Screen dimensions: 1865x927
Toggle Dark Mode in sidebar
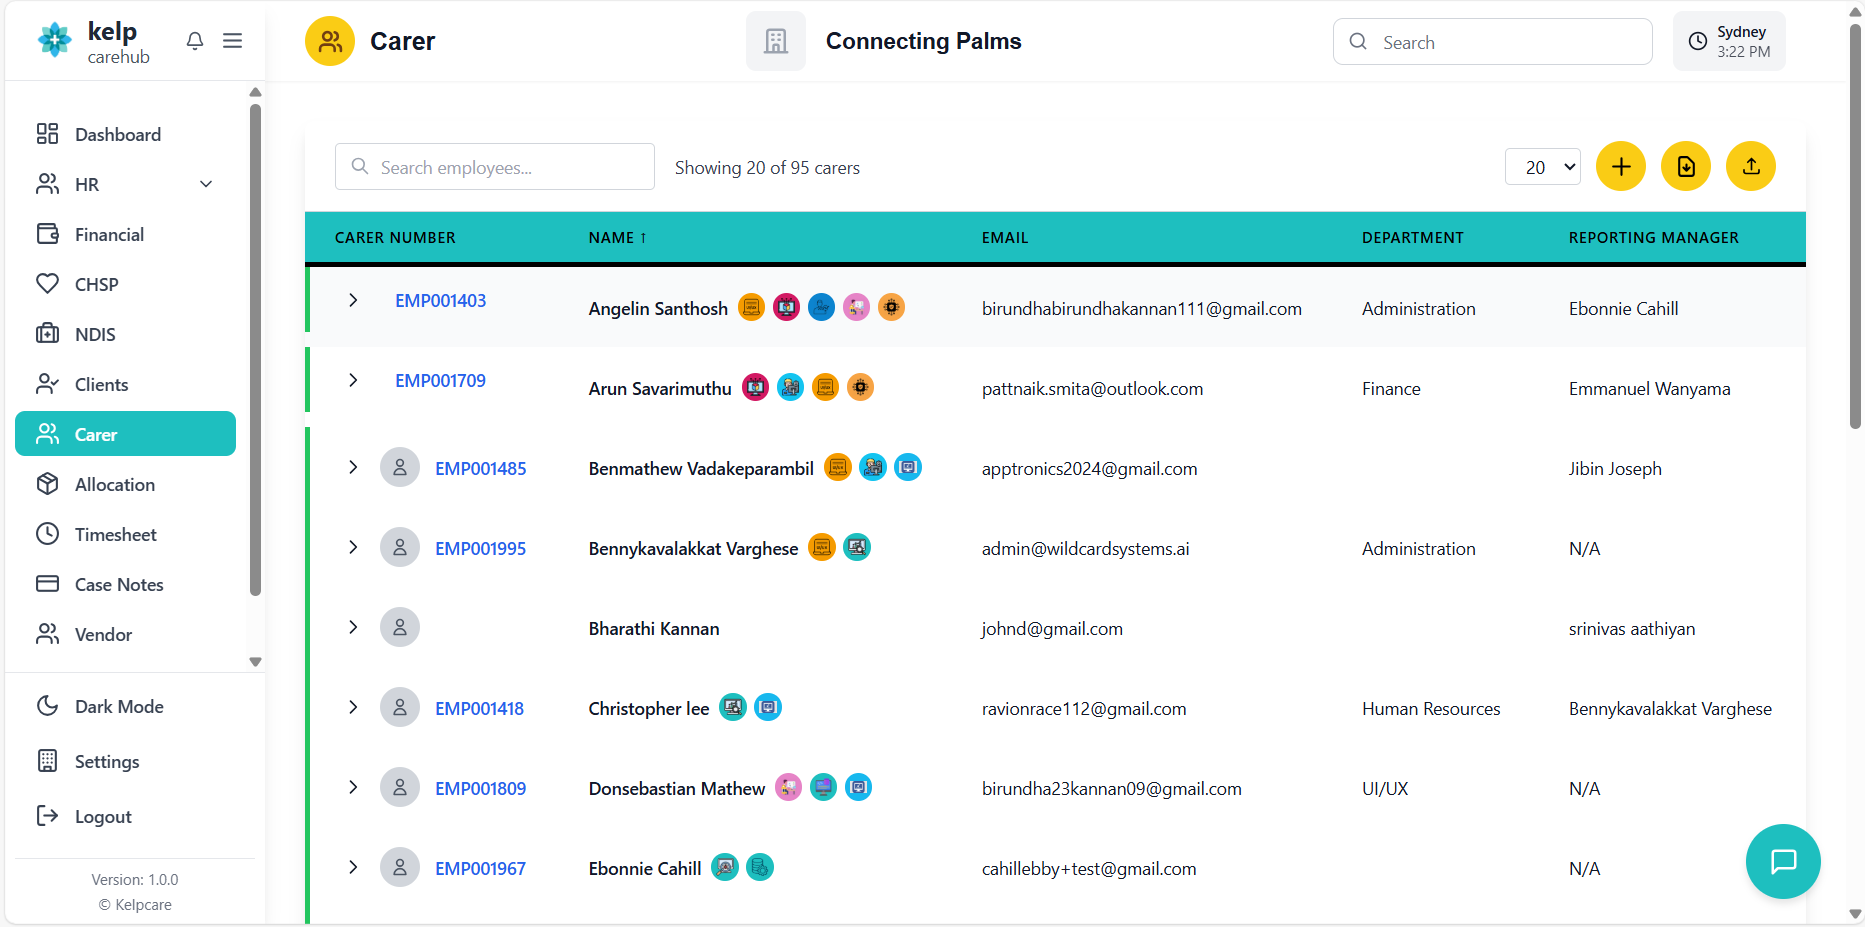[x=118, y=706]
